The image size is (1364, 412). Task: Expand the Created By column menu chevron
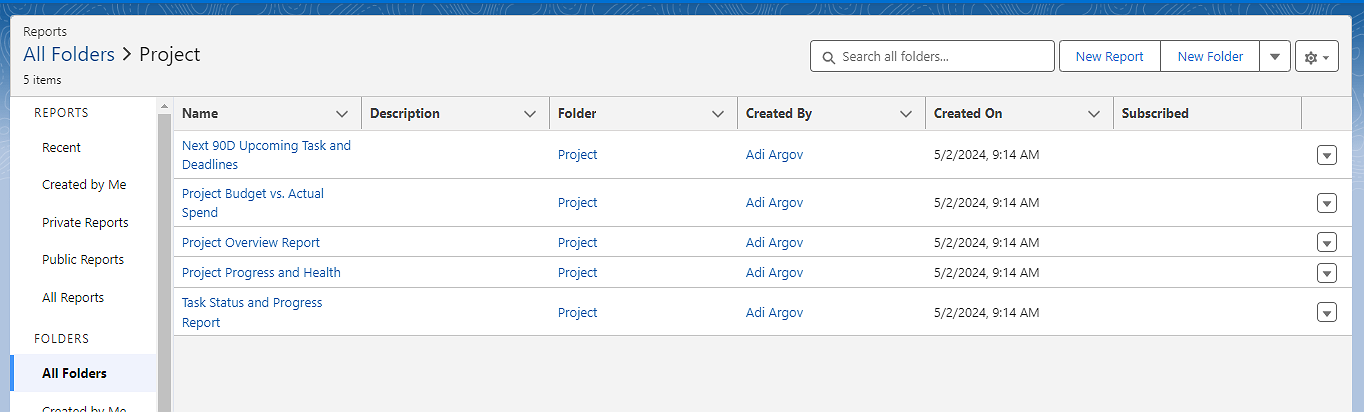[x=906, y=114]
